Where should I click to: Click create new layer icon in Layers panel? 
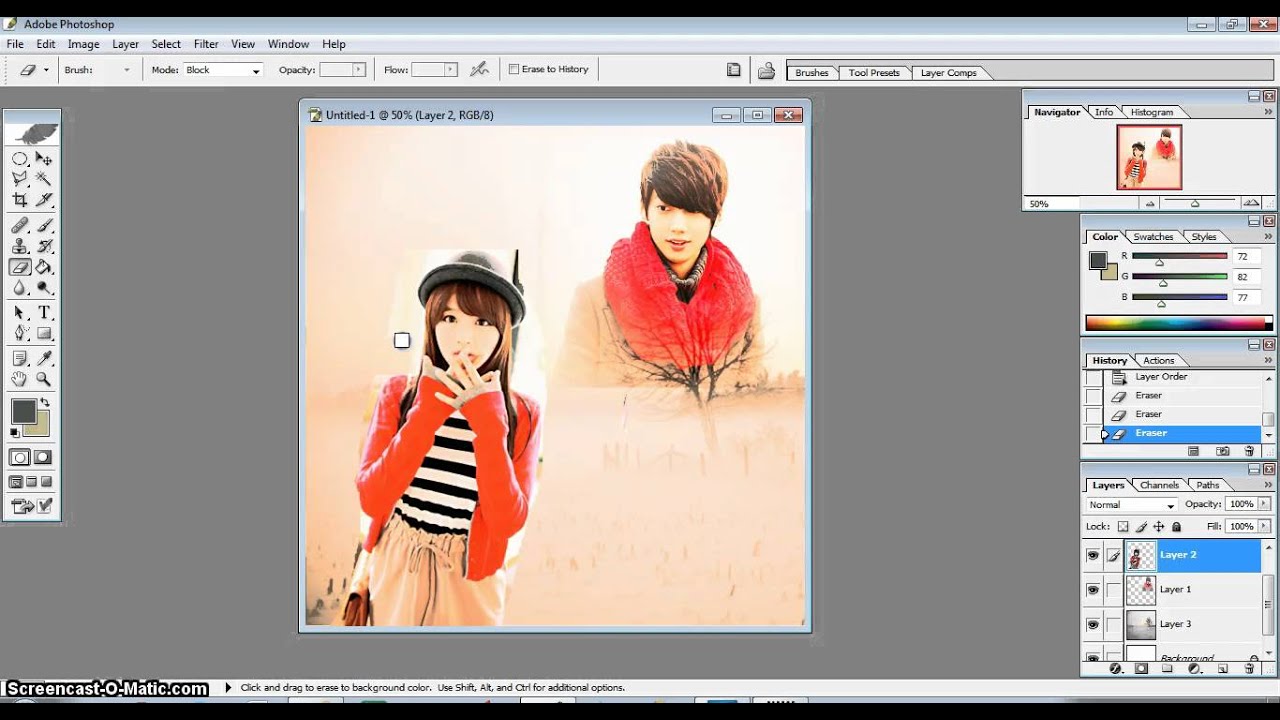click(x=1222, y=669)
